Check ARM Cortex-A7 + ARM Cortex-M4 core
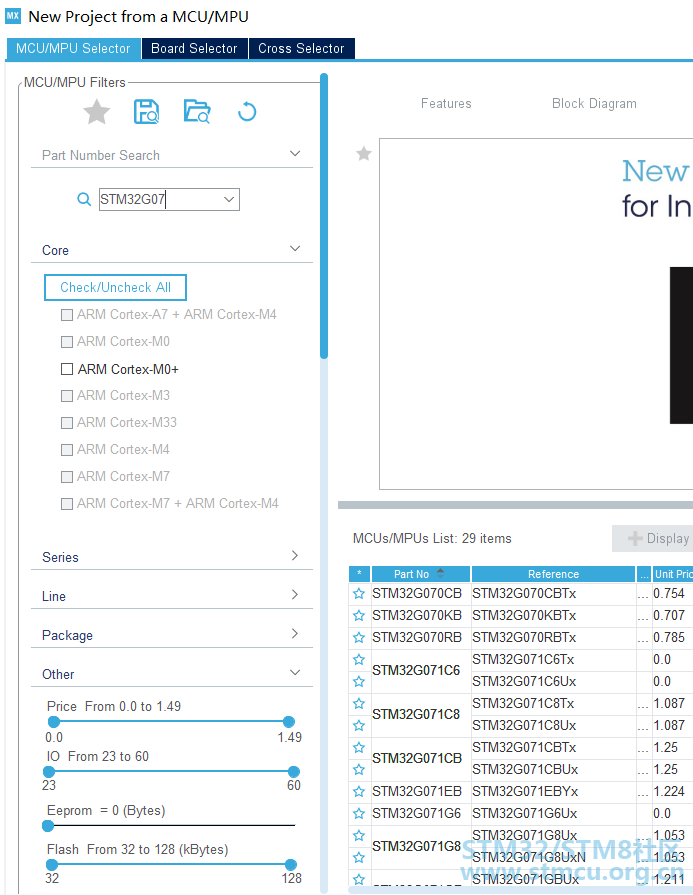The width and height of the screenshot is (693, 895). point(67,315)
